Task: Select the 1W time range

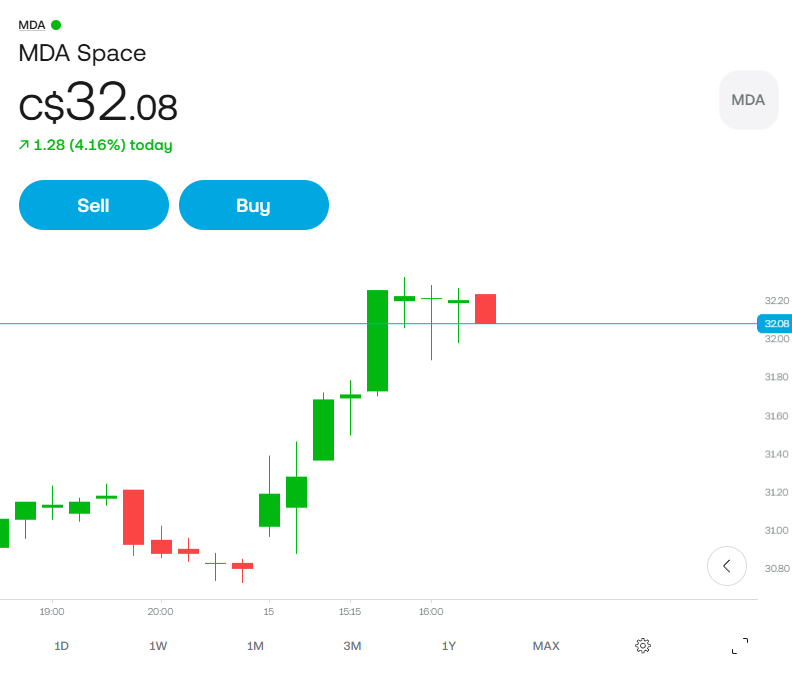Action: pyautogui.click(x=158, y=646)
